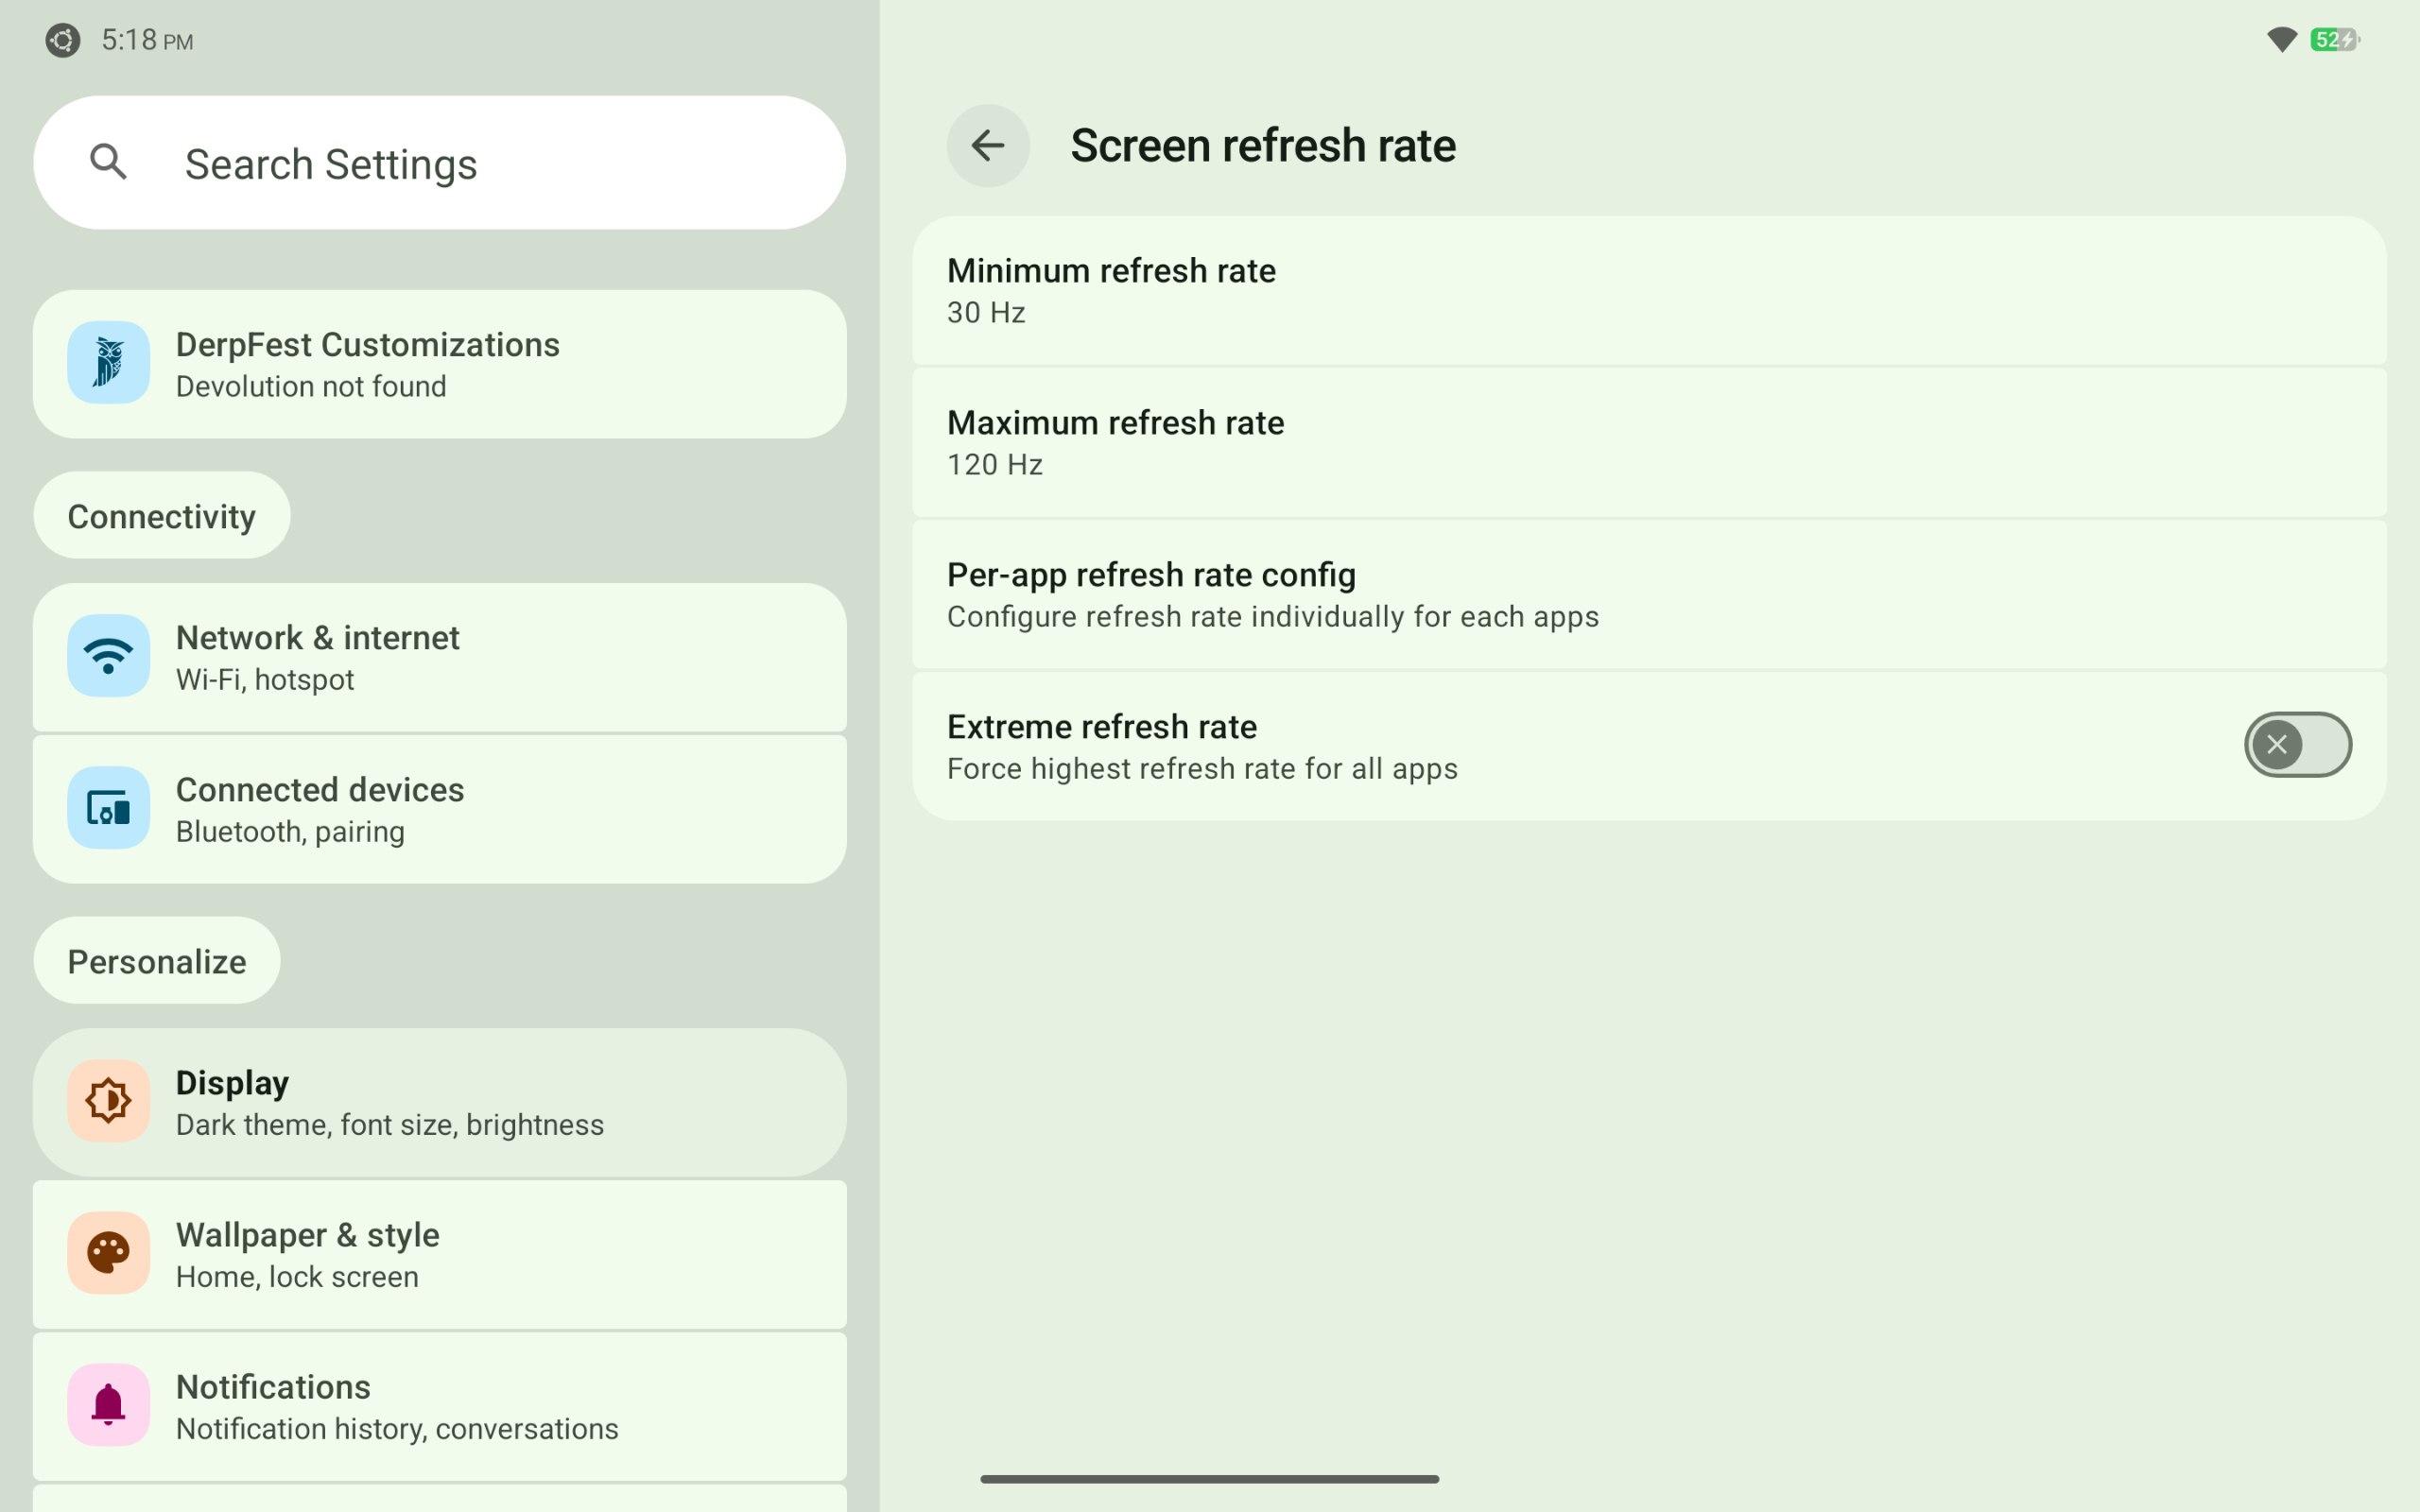Click the Search Settings field
2420x1512 pixels.
pyautogui.click(x=480, y=163)
